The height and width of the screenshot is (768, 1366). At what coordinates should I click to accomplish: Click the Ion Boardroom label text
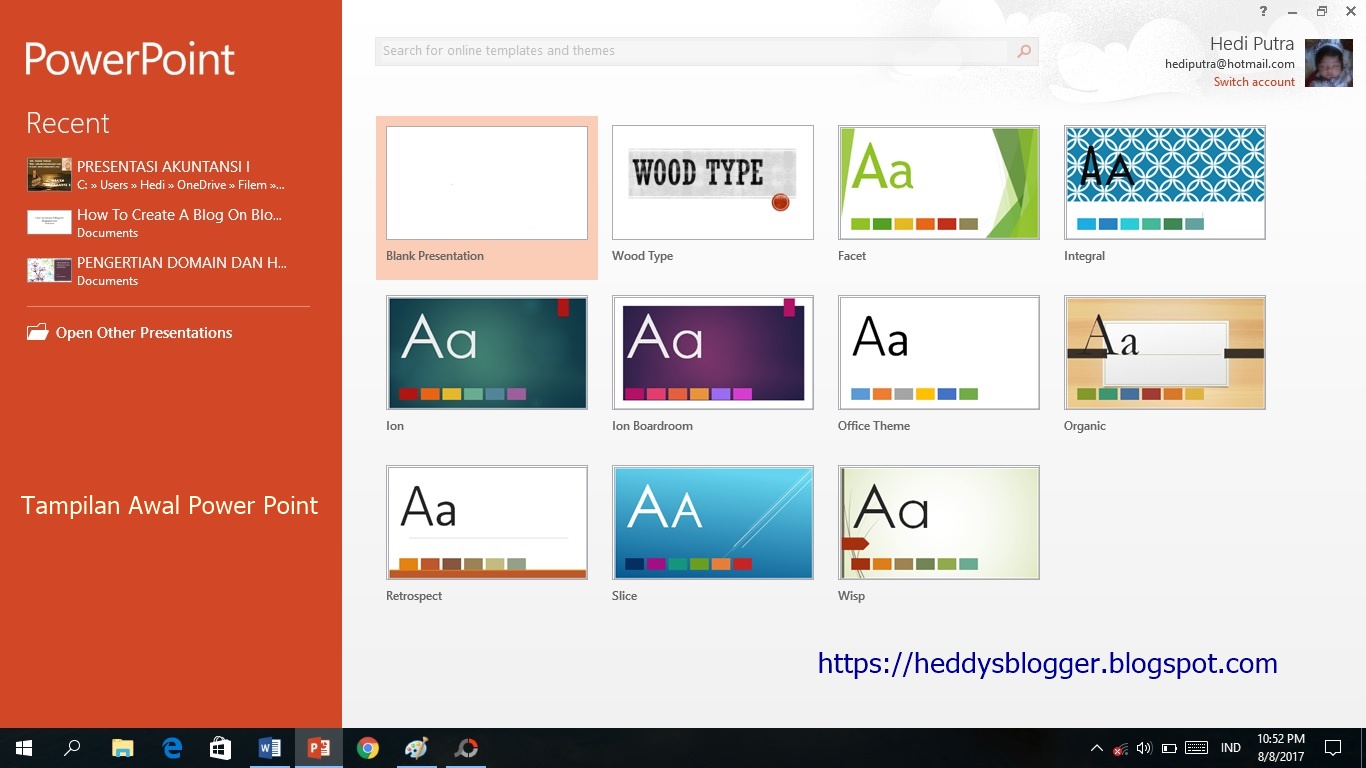point(652,426)
